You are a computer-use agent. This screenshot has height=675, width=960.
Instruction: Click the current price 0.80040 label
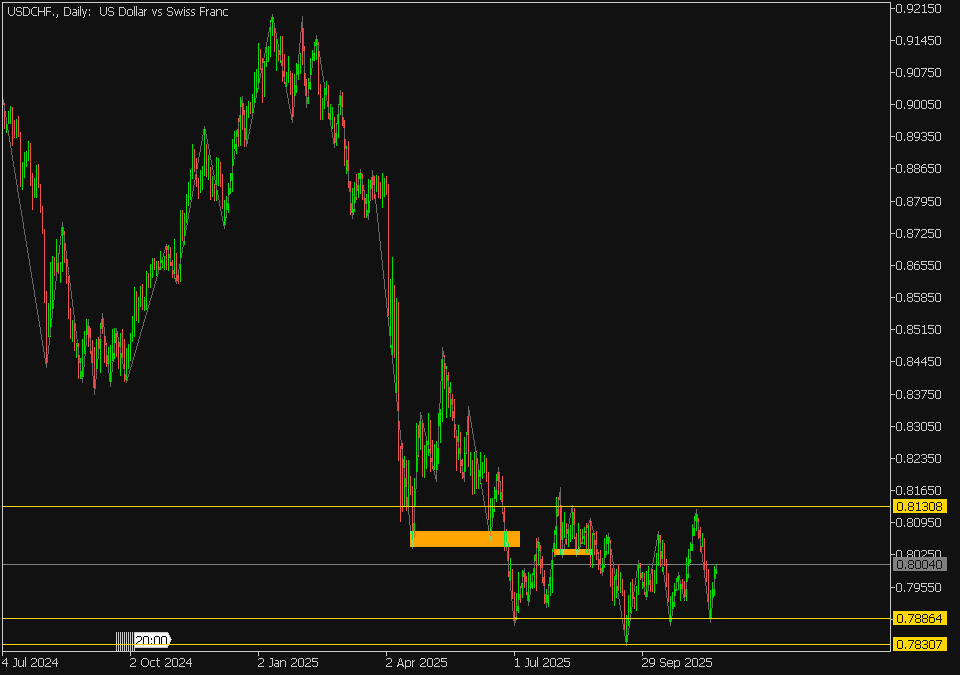[920, 565]
